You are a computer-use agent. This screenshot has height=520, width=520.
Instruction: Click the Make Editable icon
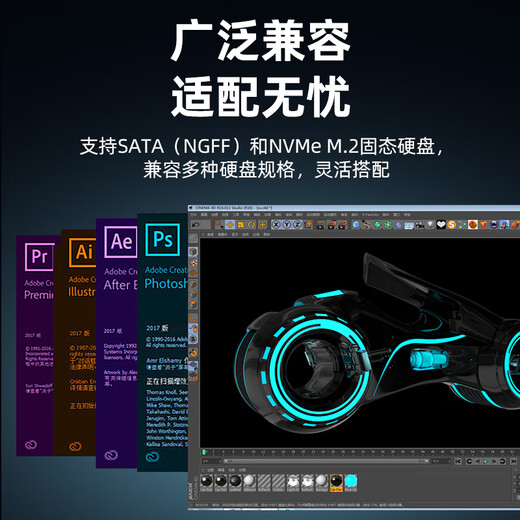point(193,239)
